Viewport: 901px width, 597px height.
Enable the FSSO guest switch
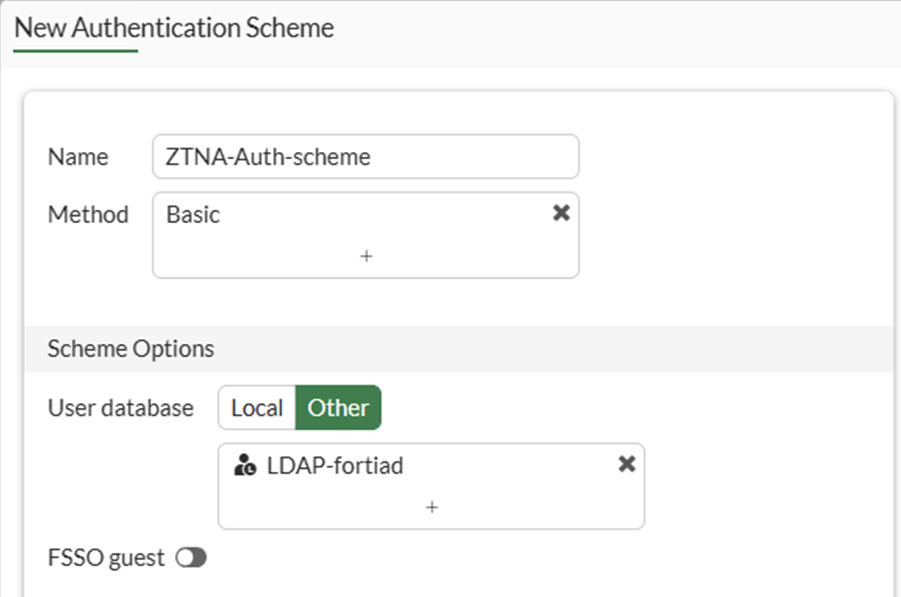[x=190, y=558]
